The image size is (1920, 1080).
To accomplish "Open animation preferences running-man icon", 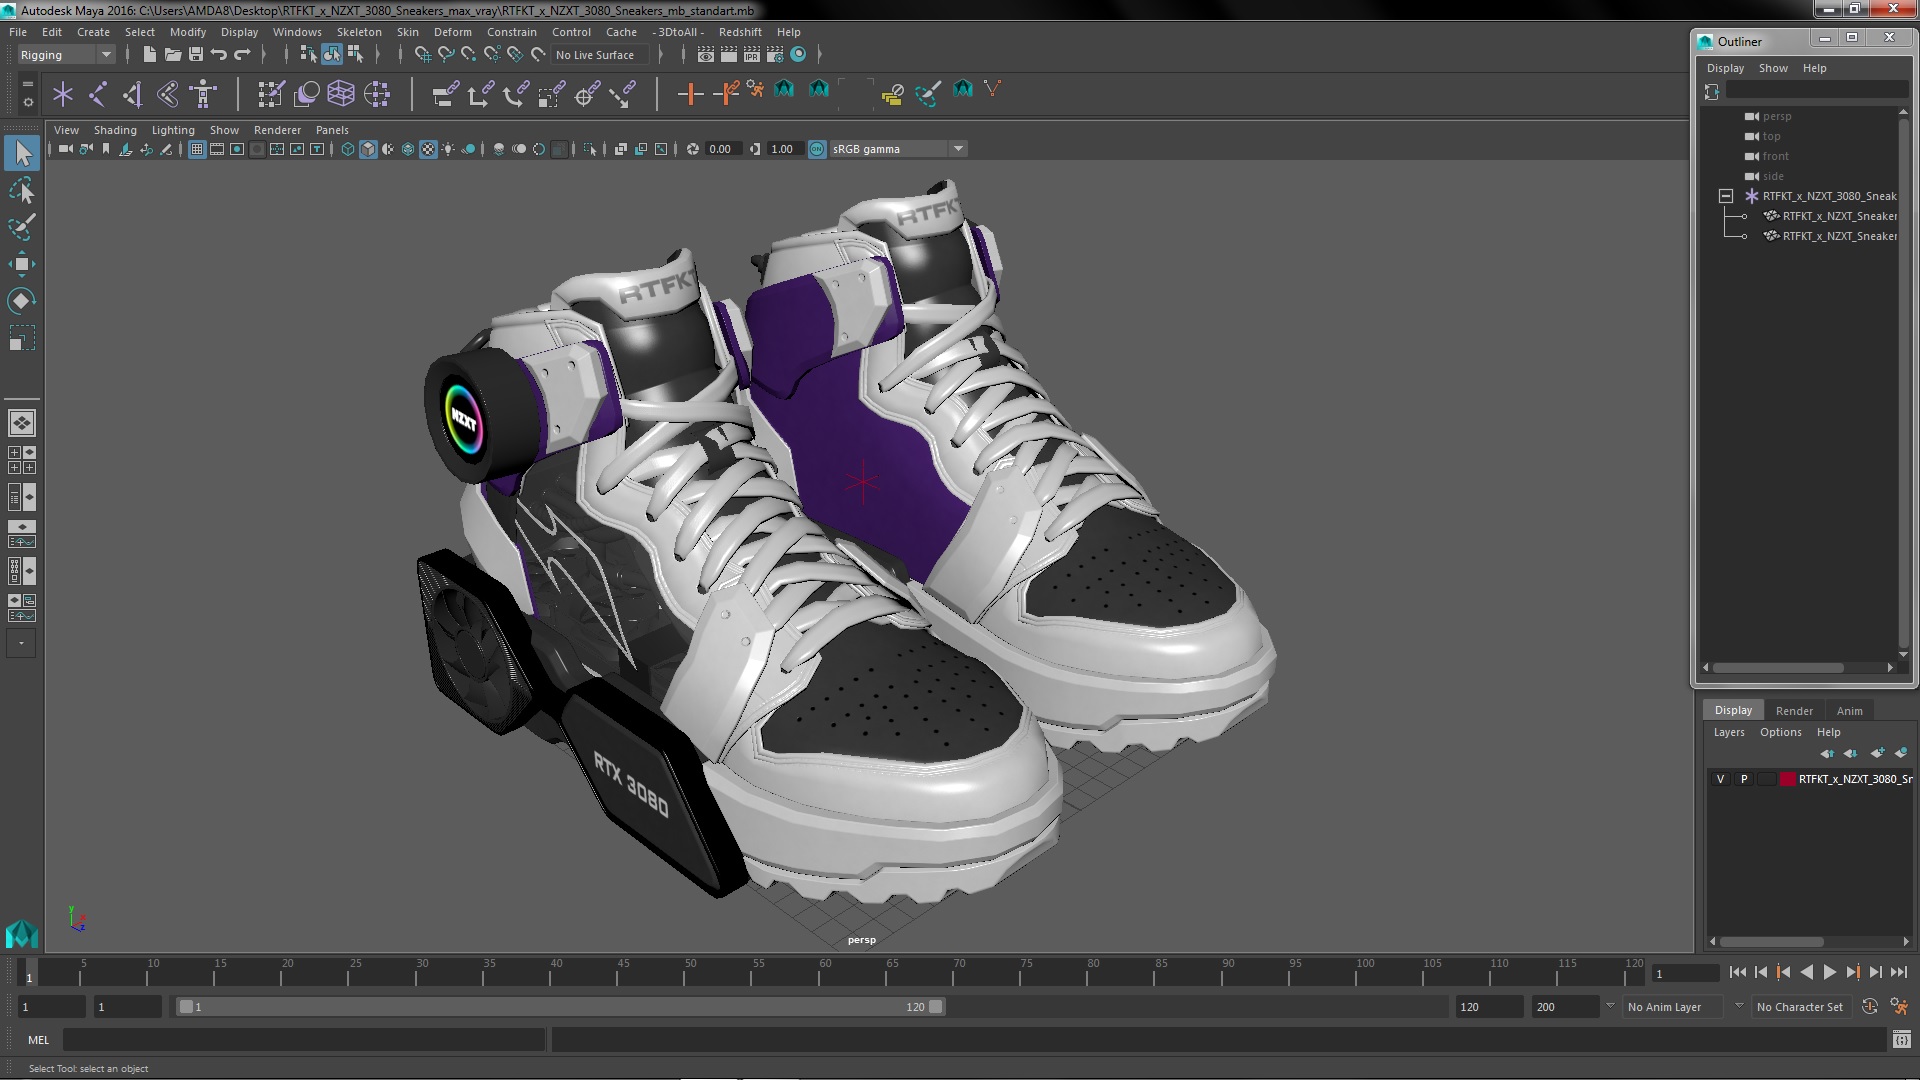I will point(1898,1007).
